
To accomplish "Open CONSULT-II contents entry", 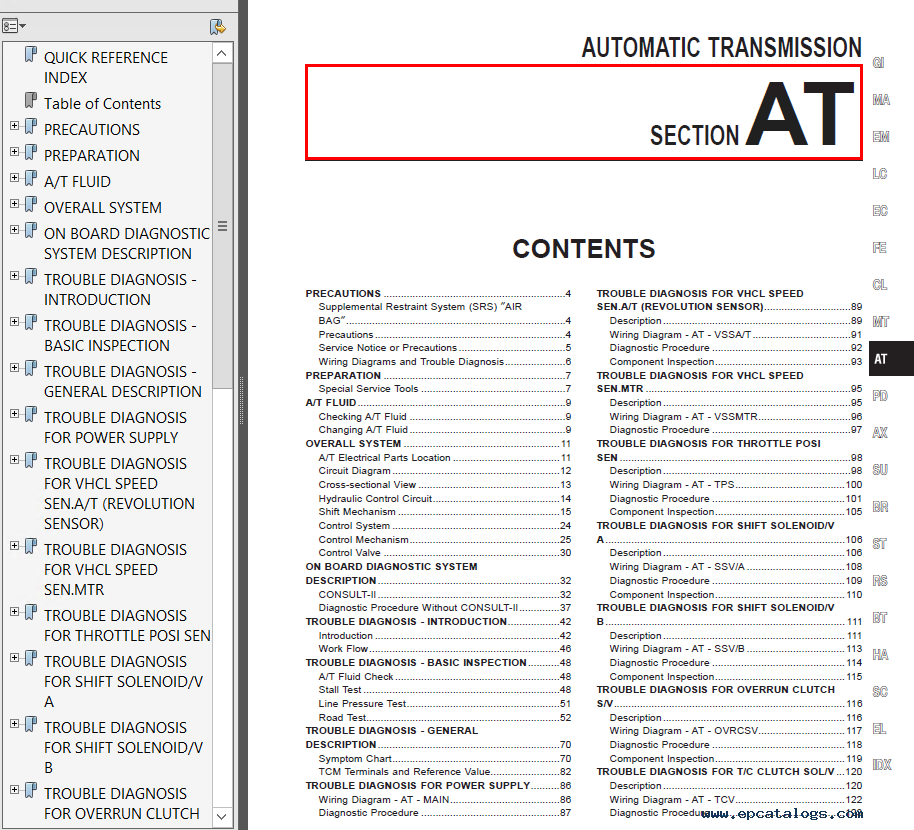I will coord(444,595).
